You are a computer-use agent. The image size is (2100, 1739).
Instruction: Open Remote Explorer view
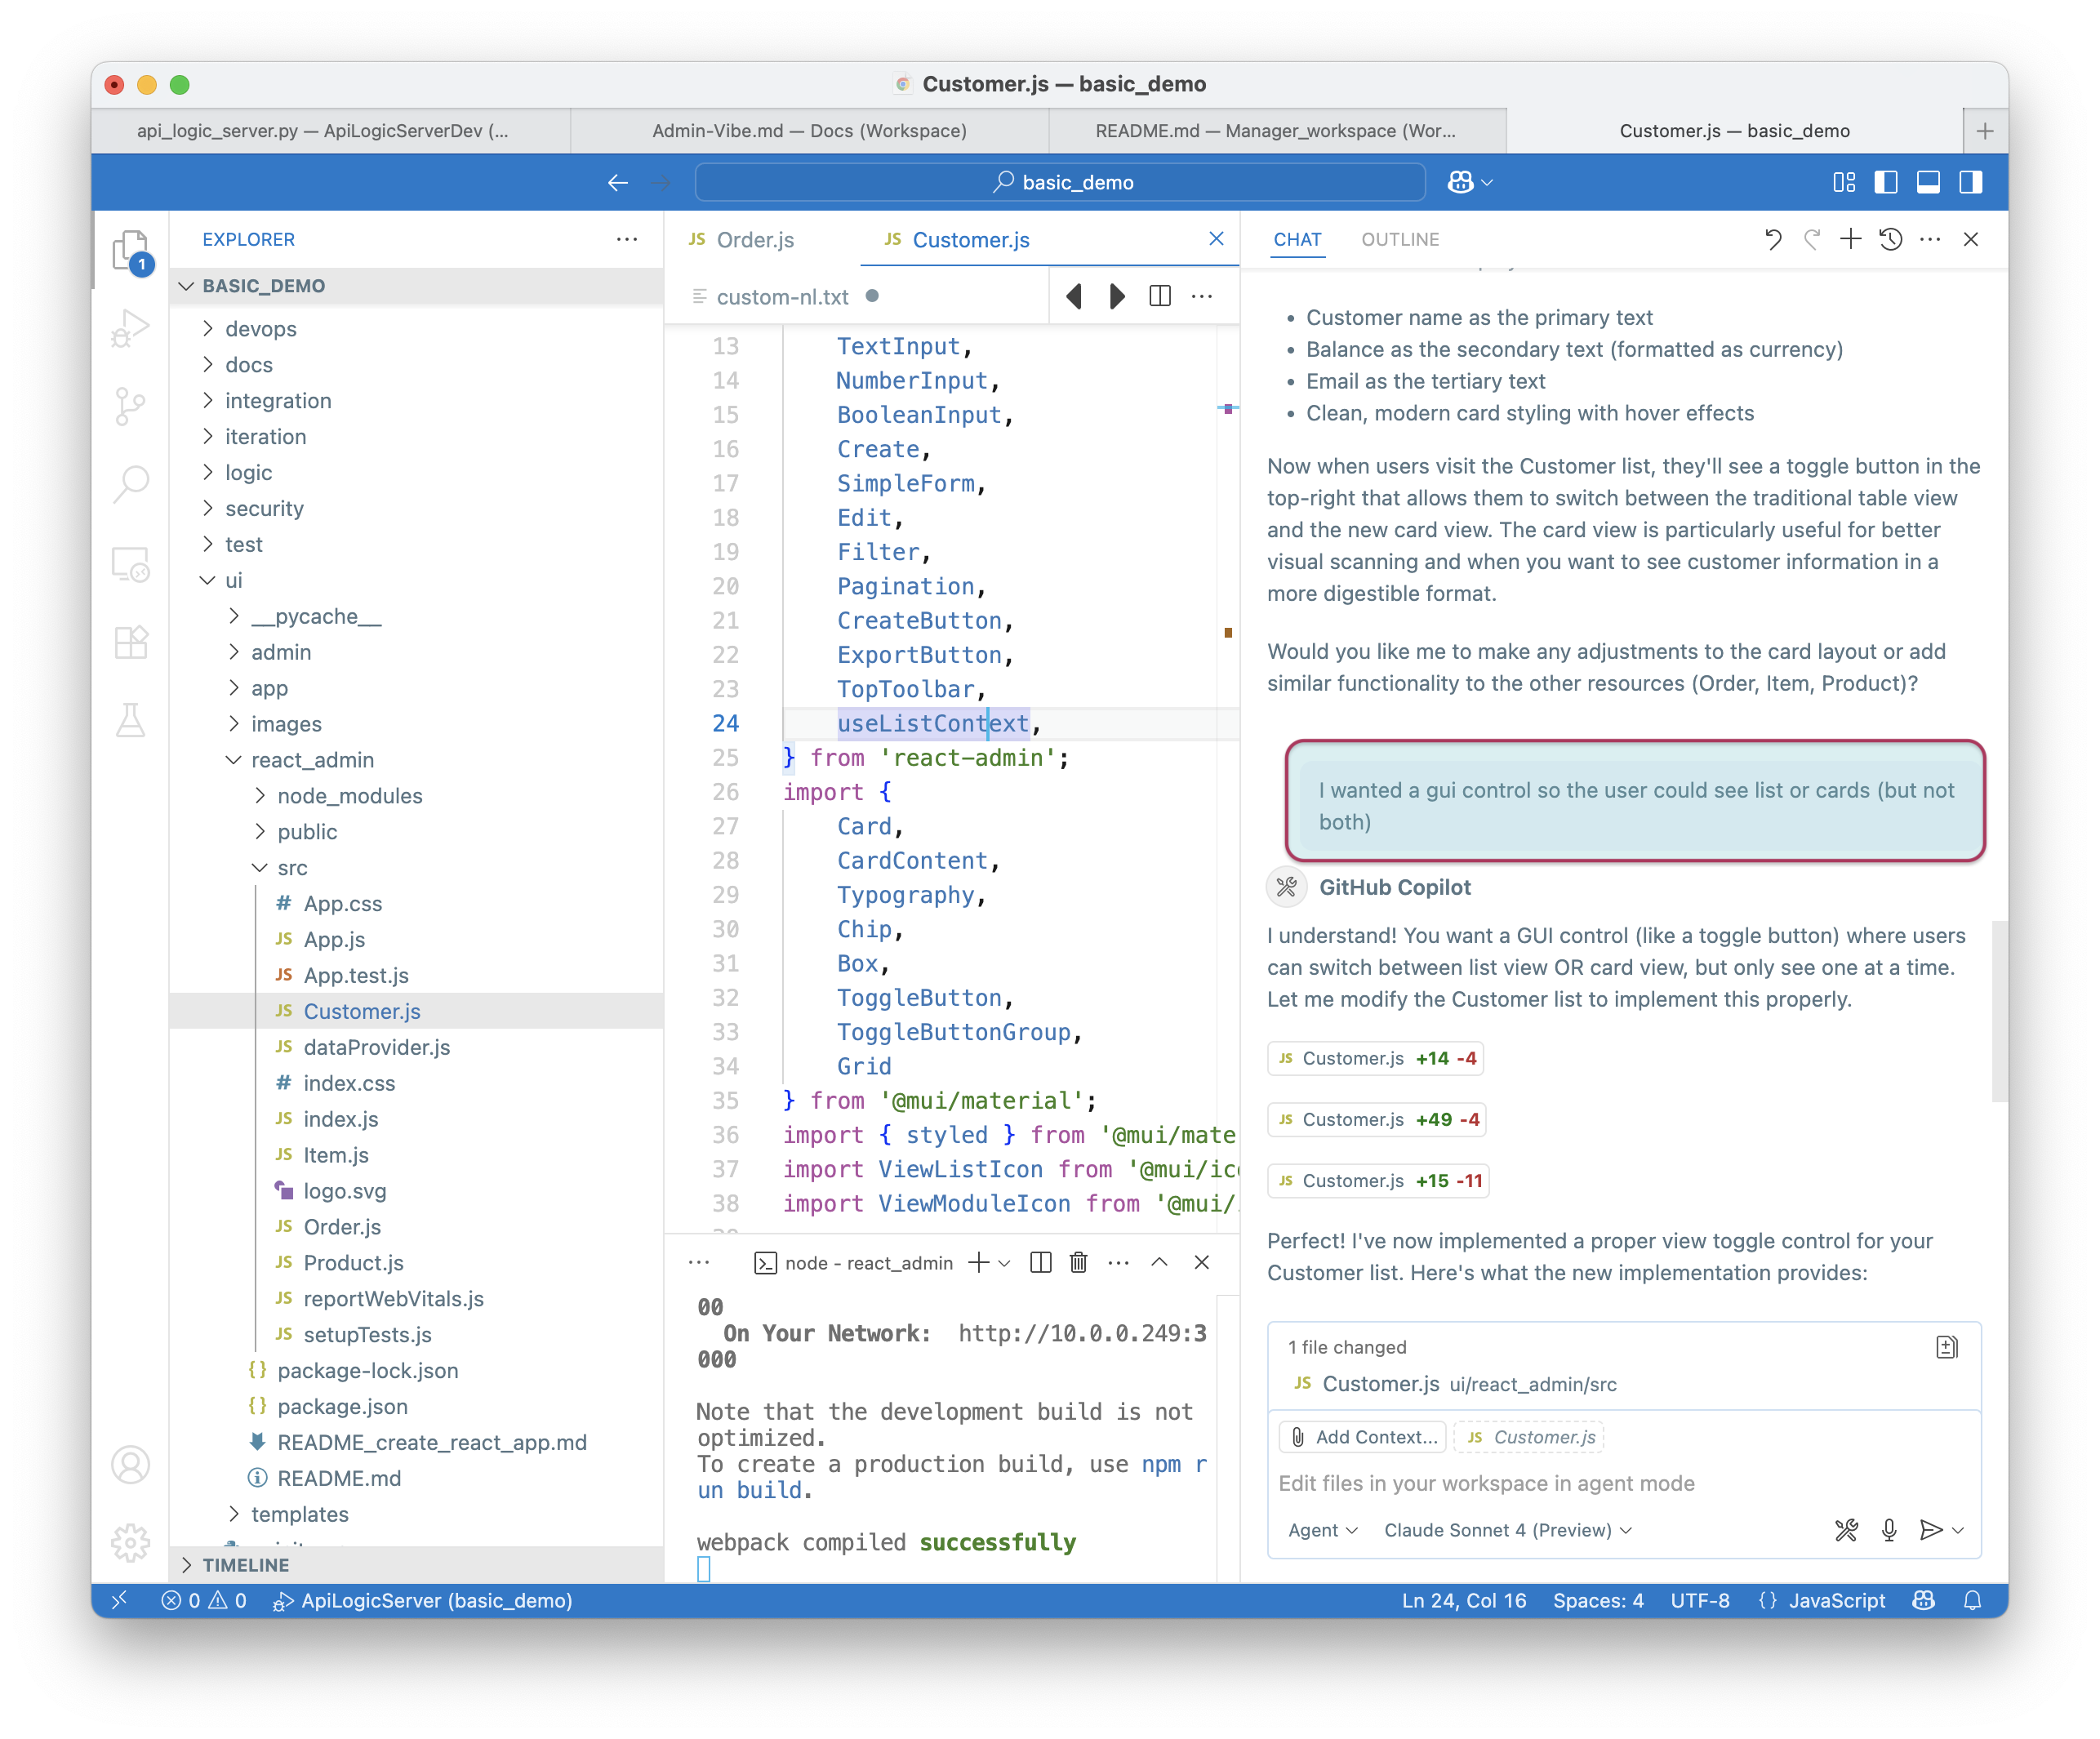[130, 564]
